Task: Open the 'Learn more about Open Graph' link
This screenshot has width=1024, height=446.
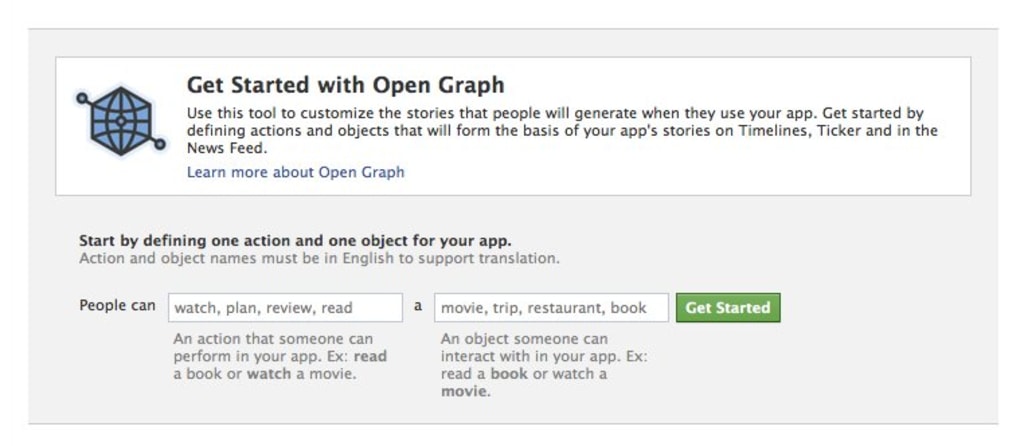Action: pos(295,172)
